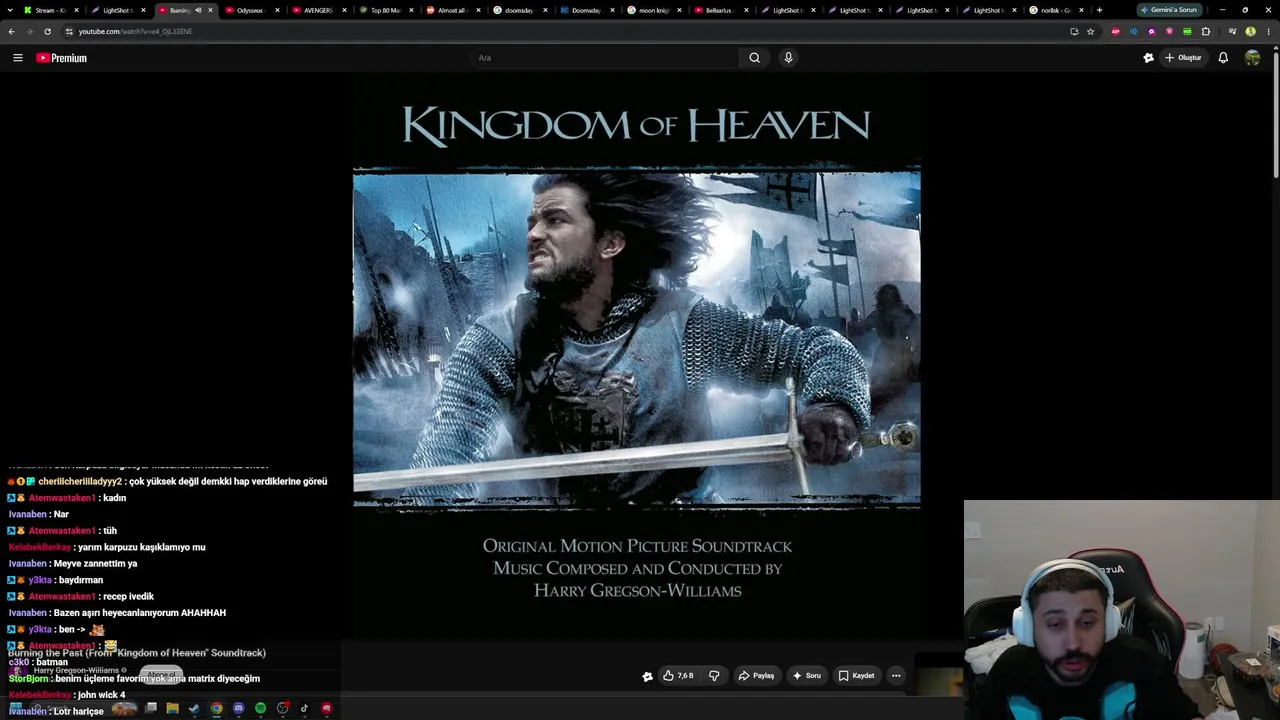The height and width of the screenshot is (720, 1280).
Task: Go back with the browser back arrow
Action: [x=12, y=31]
